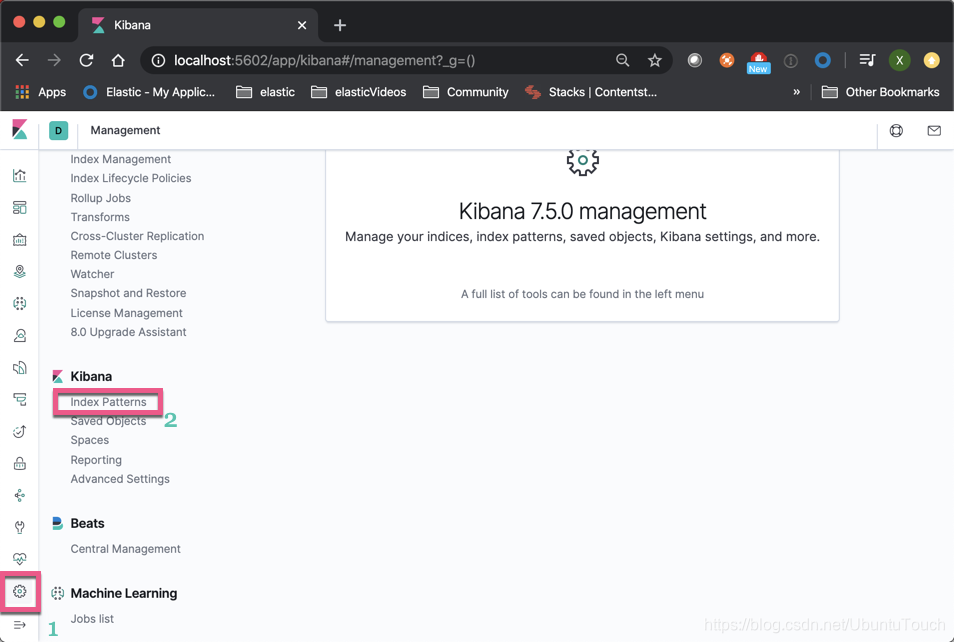Open the newsfeed envelope icon
This screenshot has width=954, height=643.
tap(933, 130)
